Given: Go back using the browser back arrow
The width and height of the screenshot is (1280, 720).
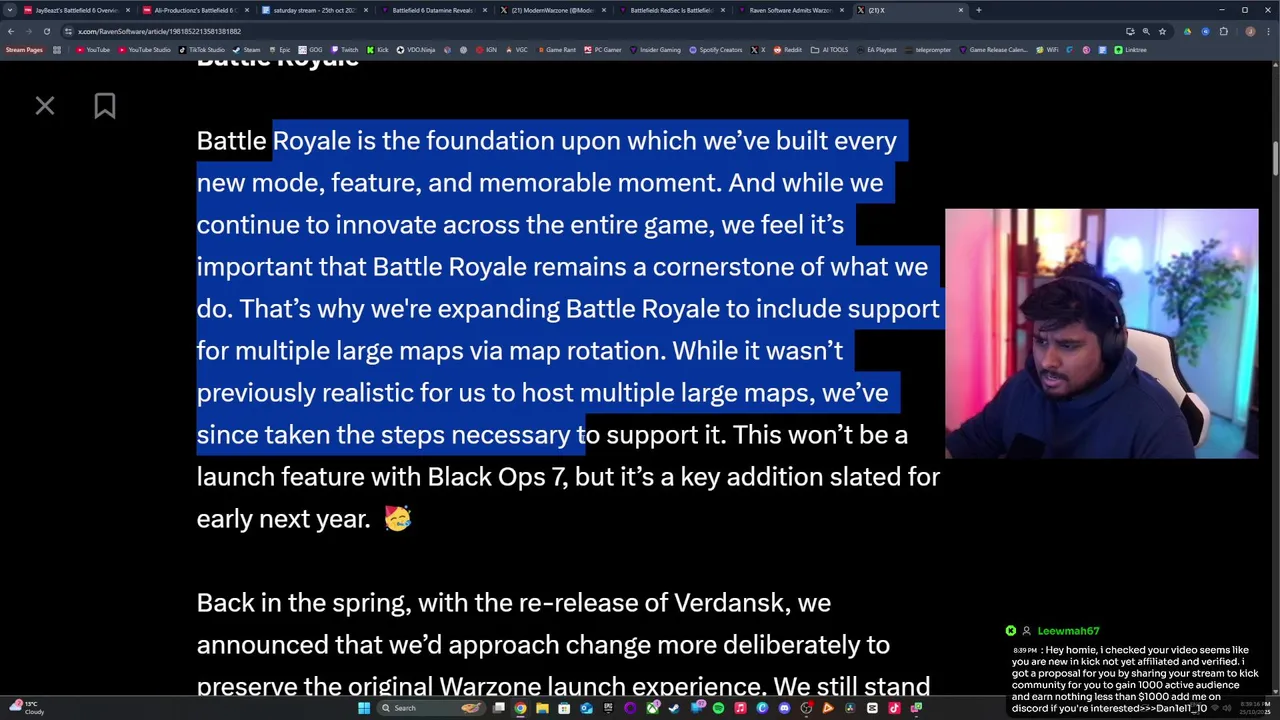Looking at the screenshot, I should (x=11, y=31).
